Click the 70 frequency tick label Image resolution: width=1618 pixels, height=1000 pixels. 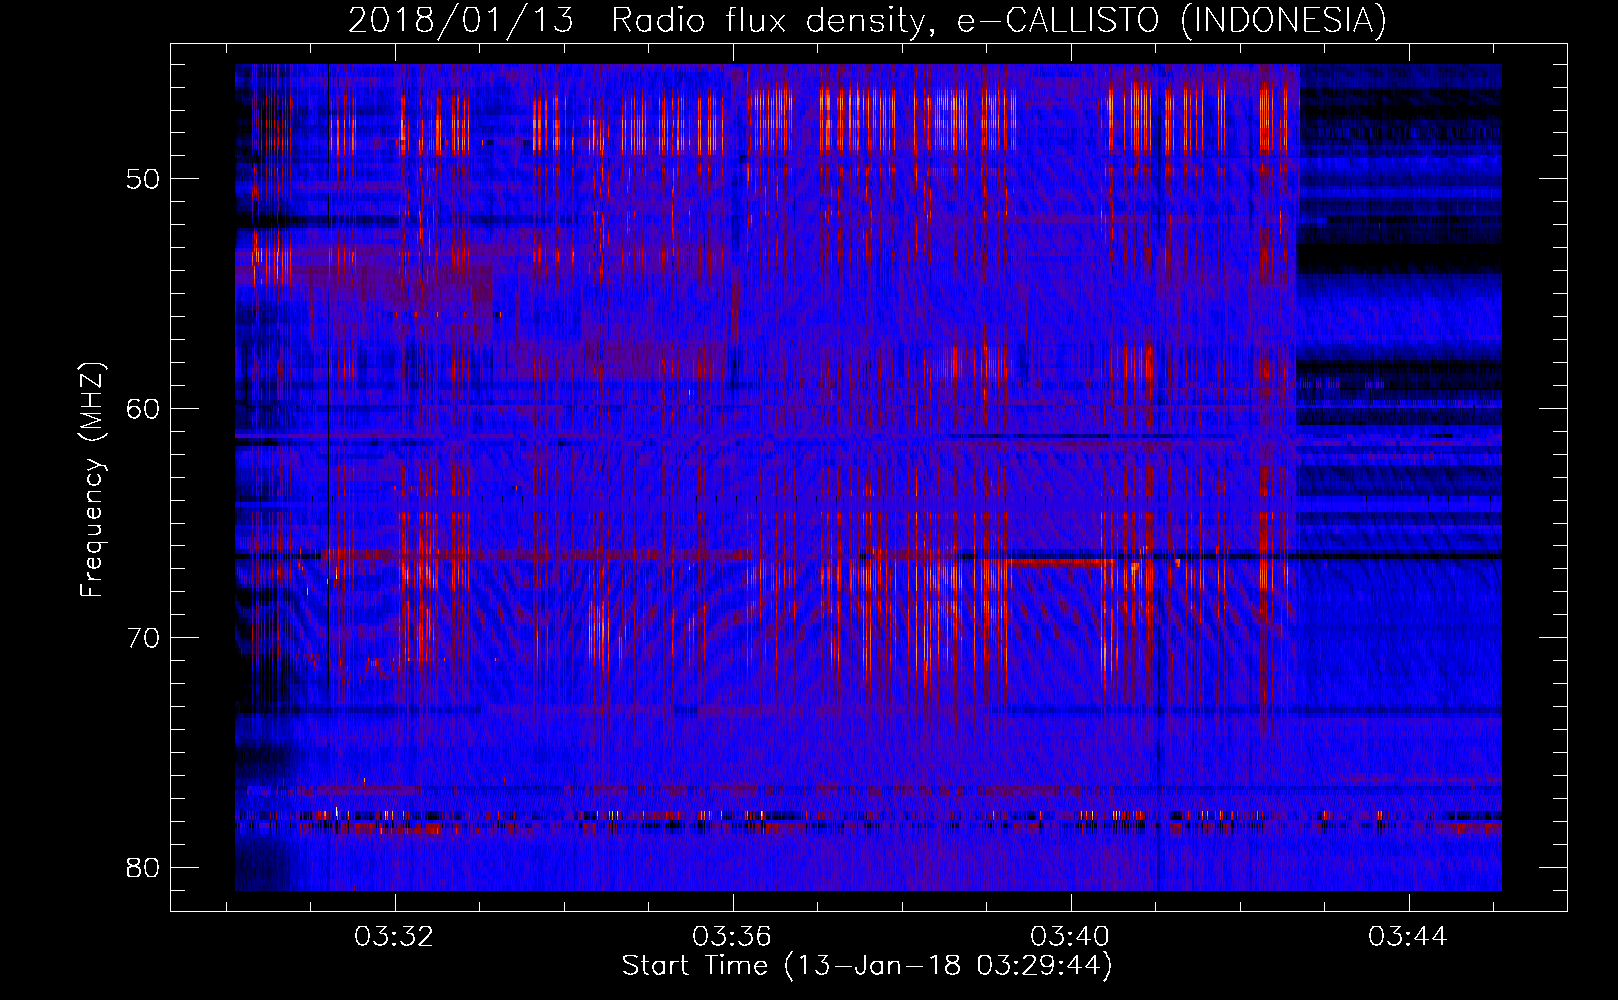143,638
